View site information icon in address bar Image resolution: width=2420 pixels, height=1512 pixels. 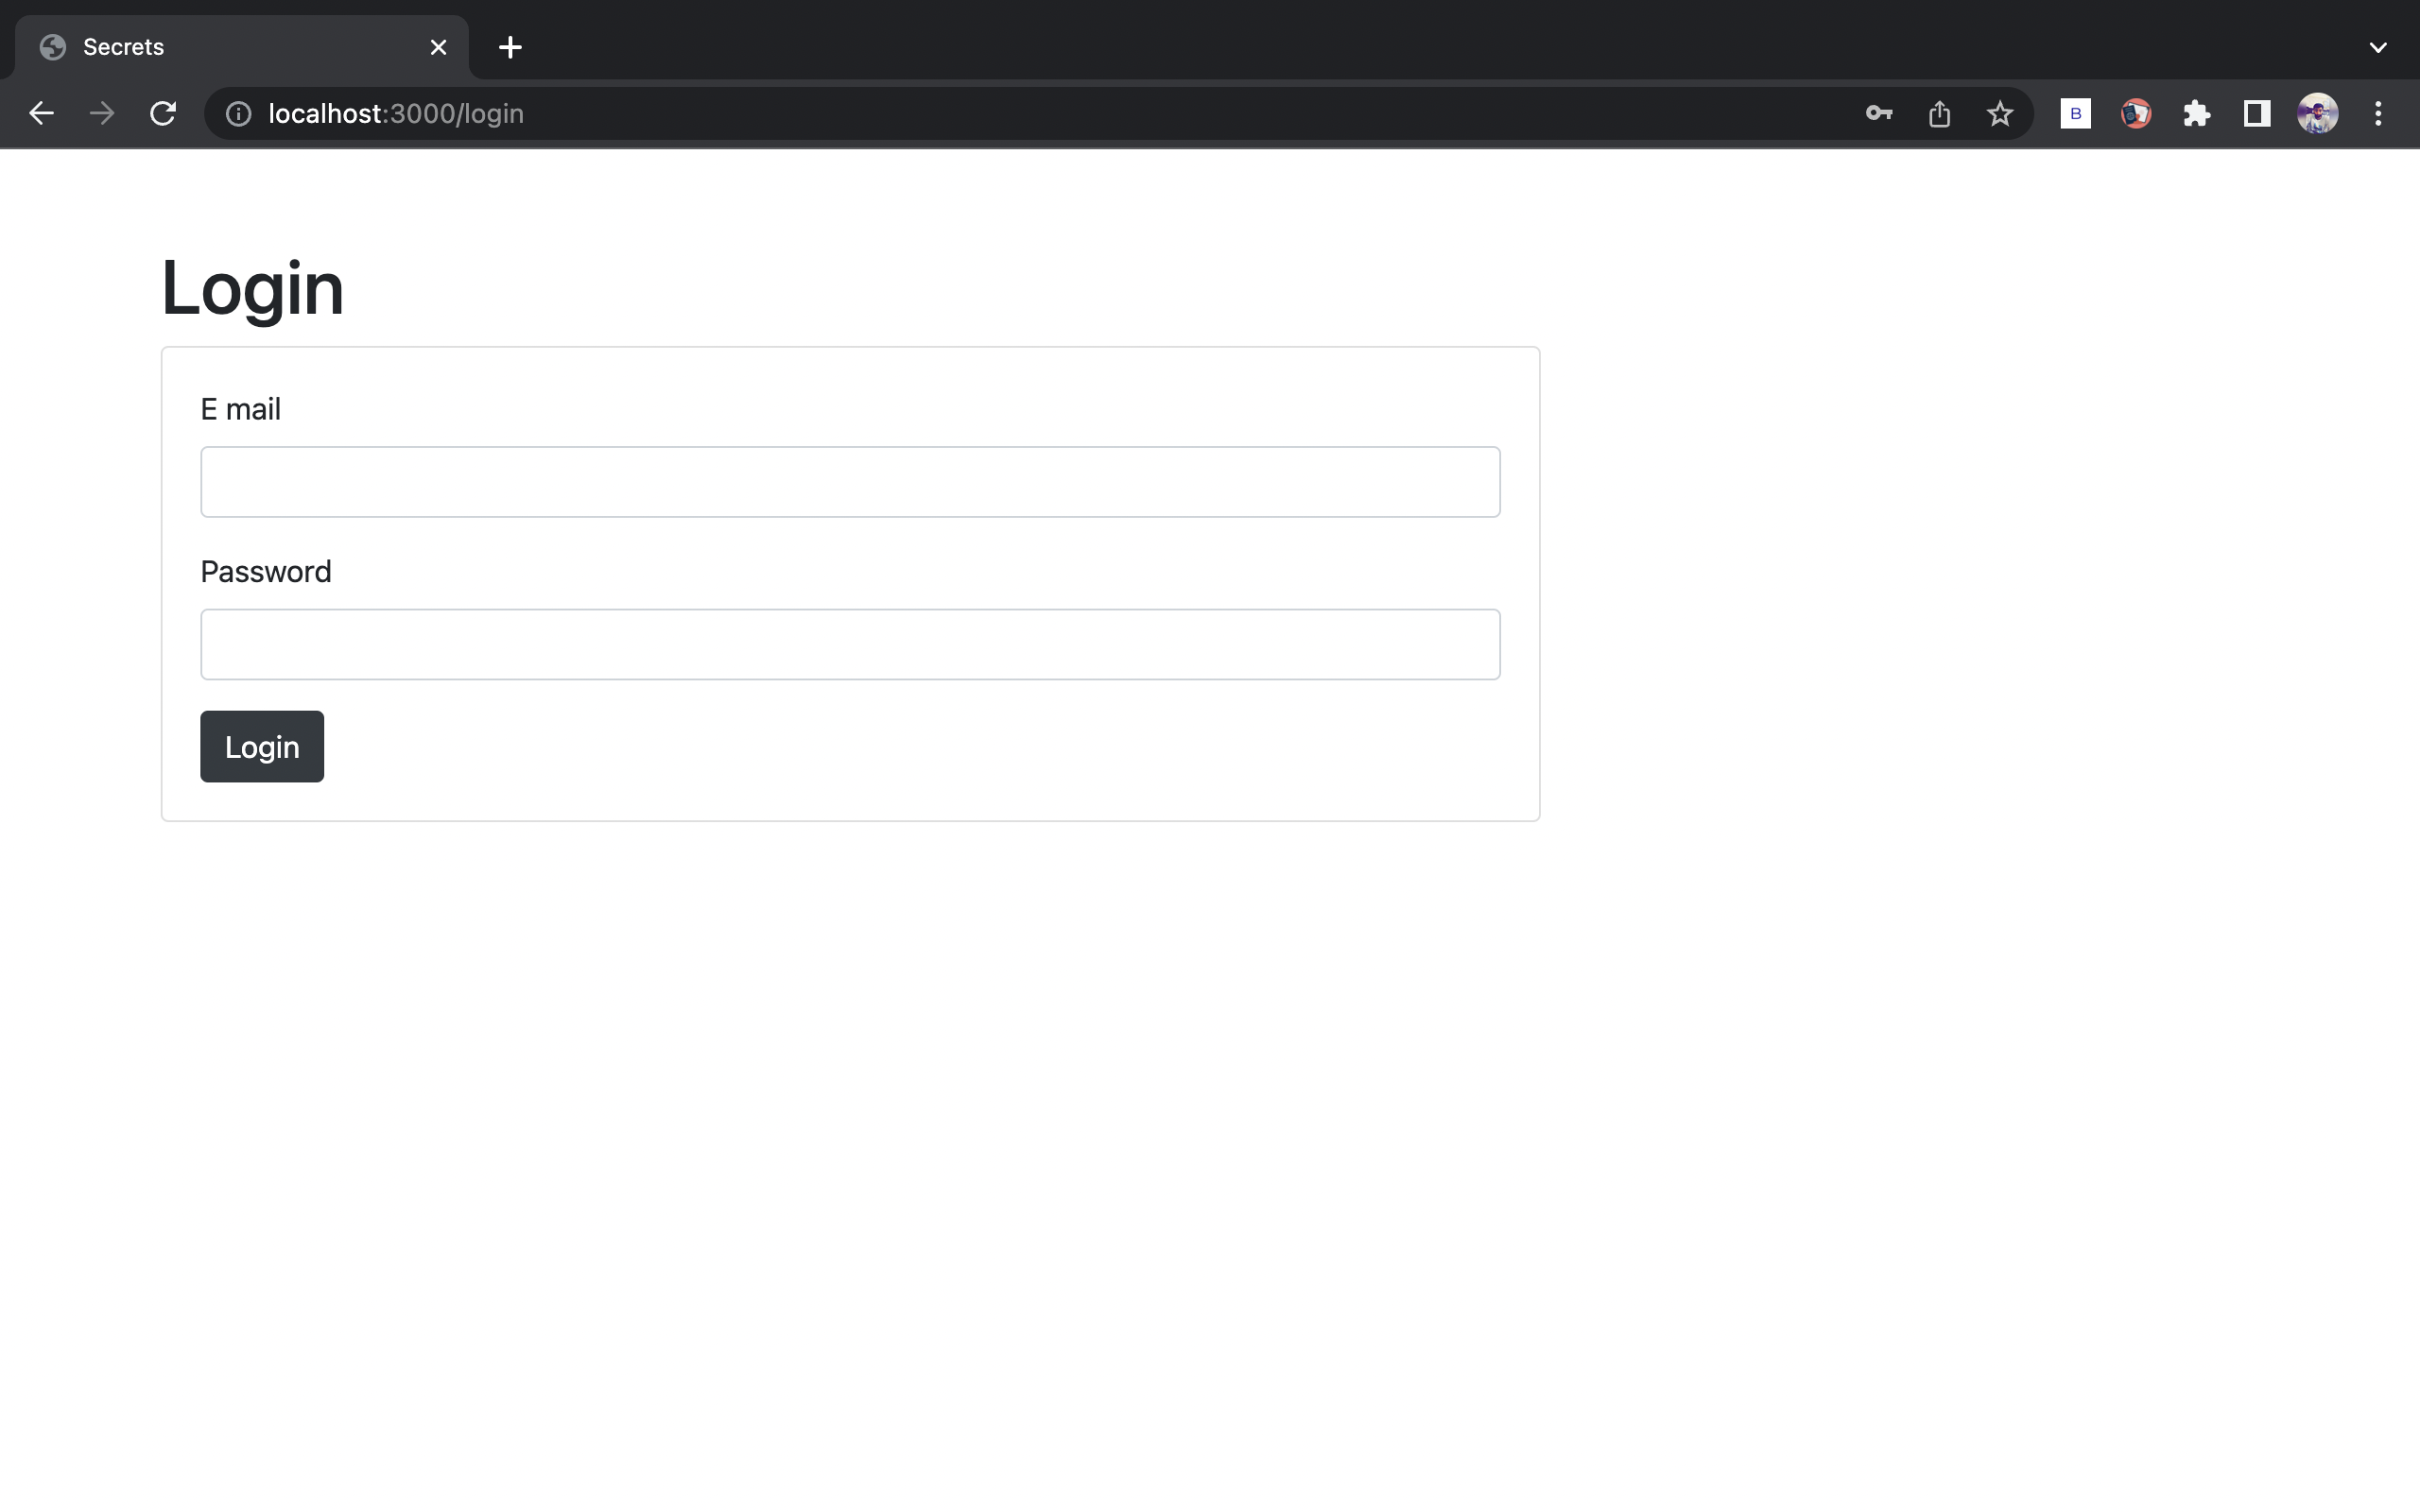pos(238,114)
